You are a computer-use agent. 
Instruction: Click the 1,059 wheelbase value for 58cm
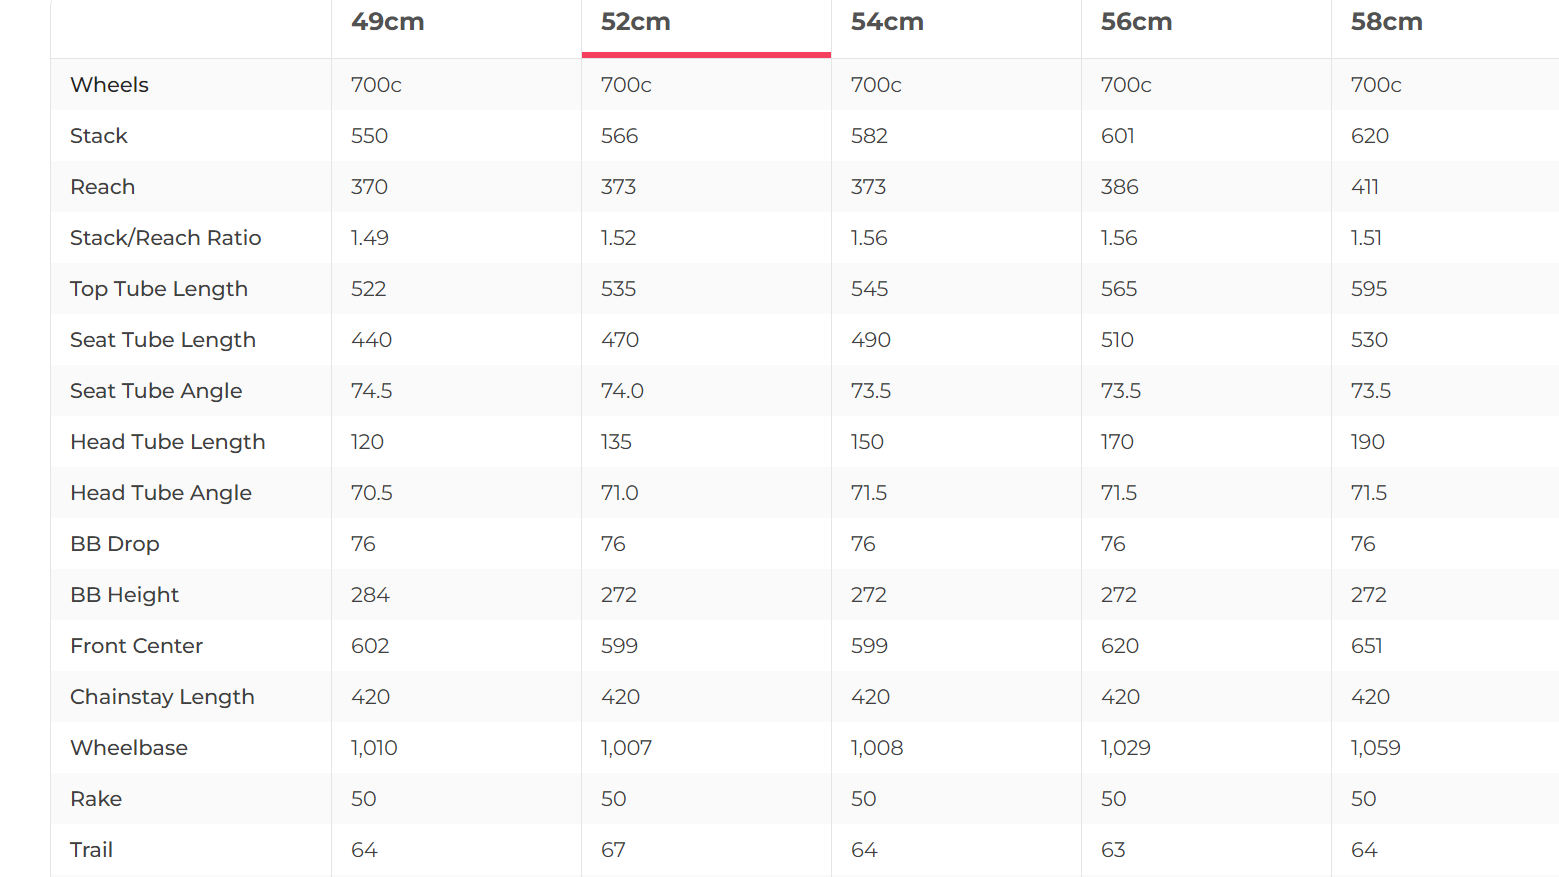(x=1375, y=748)
